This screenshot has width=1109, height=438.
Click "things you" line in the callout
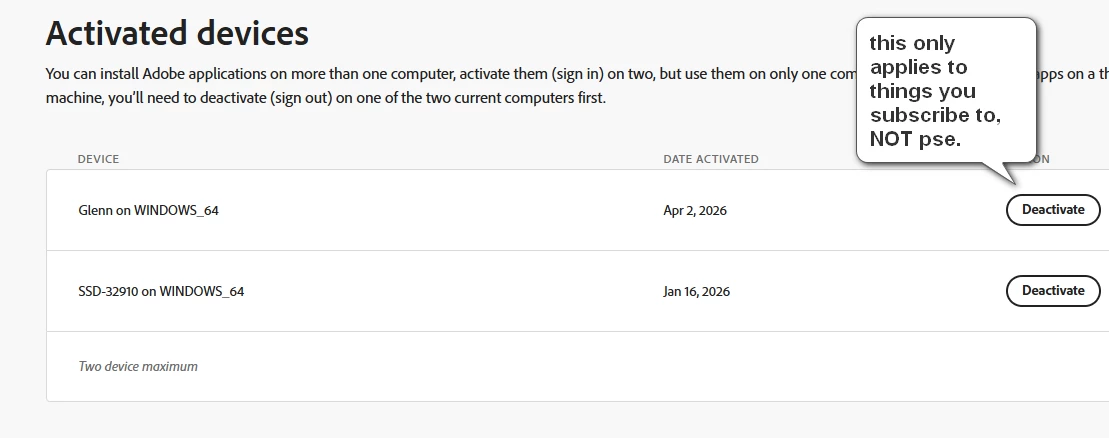coord(922,91)
